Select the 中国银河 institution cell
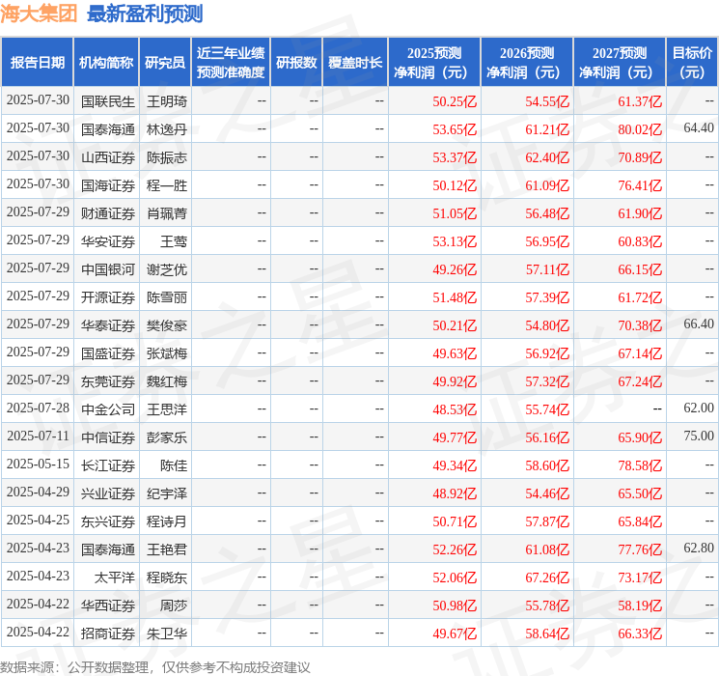719x676 pixels. [108, 269]
